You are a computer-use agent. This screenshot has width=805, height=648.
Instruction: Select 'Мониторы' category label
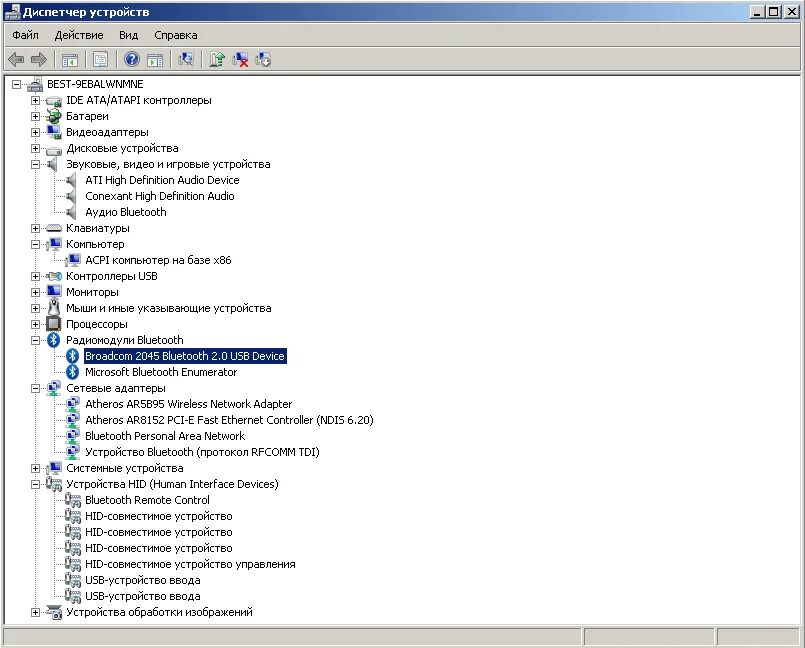point(92,292)
